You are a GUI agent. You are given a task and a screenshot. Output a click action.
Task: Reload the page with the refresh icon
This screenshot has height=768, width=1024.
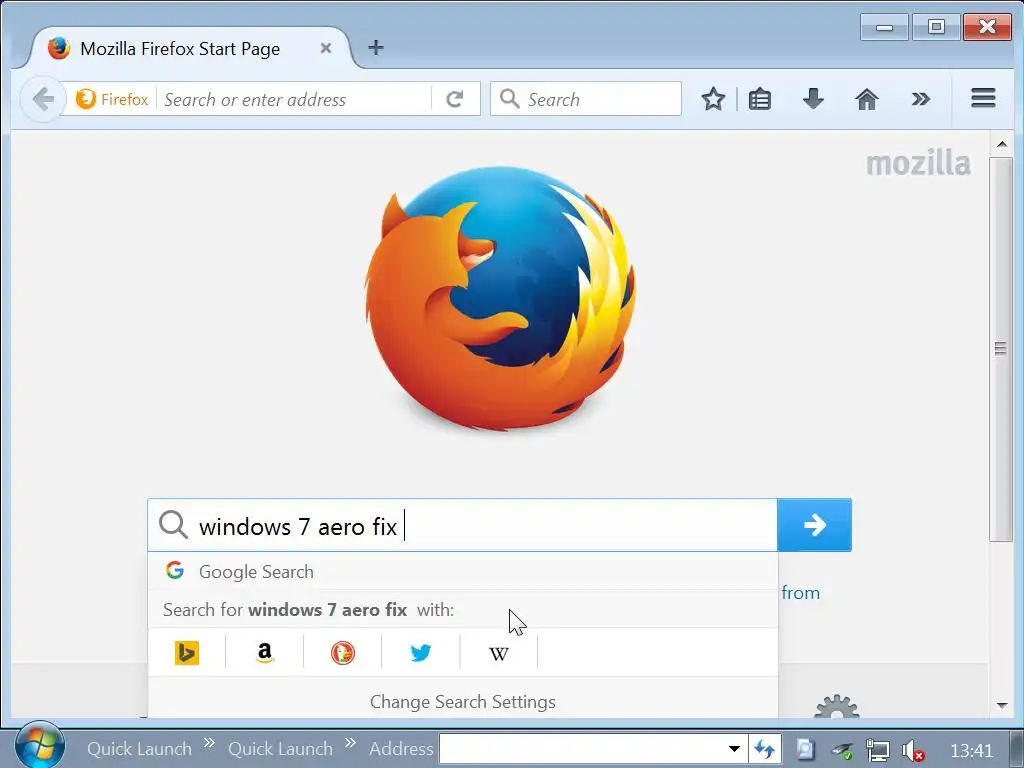coord(455,99)
